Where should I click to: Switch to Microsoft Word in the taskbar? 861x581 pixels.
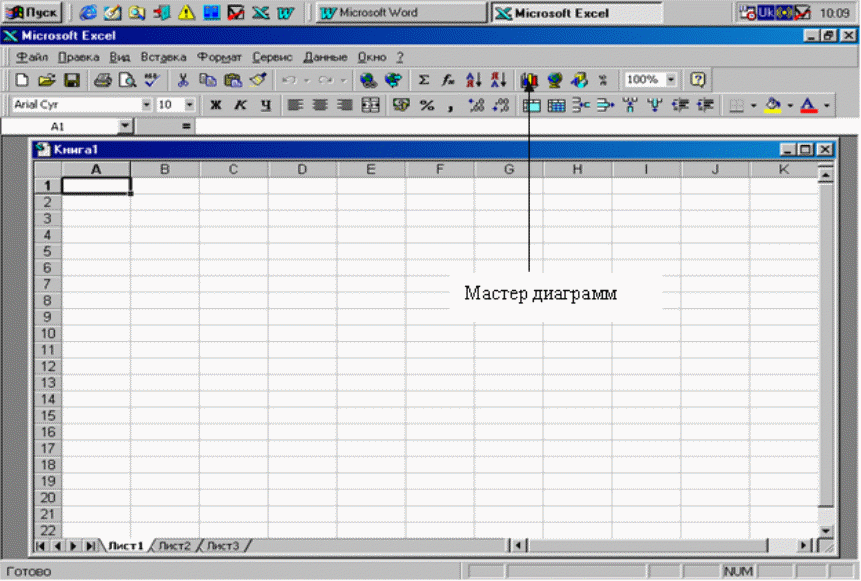click(x=401, y=13)
